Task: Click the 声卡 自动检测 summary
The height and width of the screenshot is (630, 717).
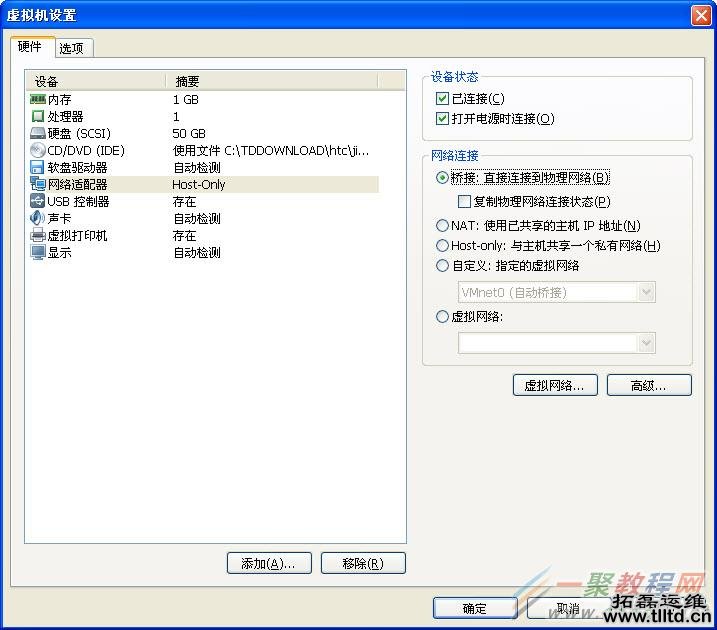Action: pyautogui.click(x=197, y=219)
